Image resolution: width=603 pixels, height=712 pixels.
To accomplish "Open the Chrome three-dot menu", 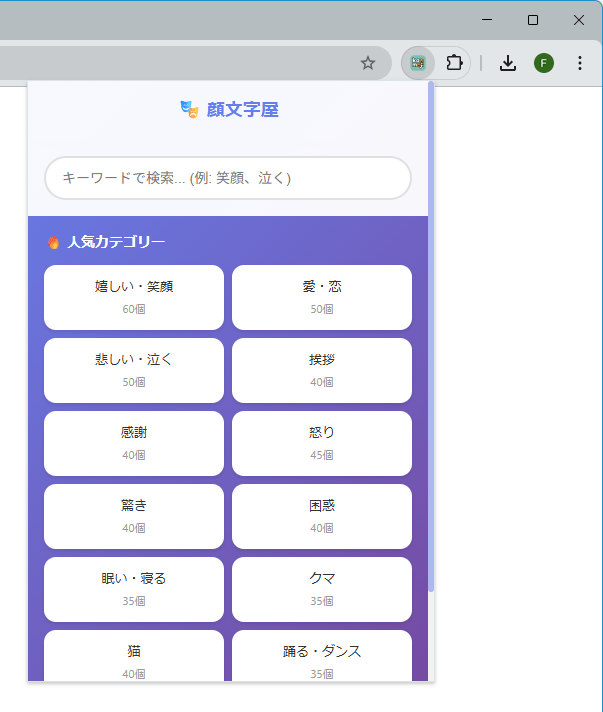I will (580, 63).
